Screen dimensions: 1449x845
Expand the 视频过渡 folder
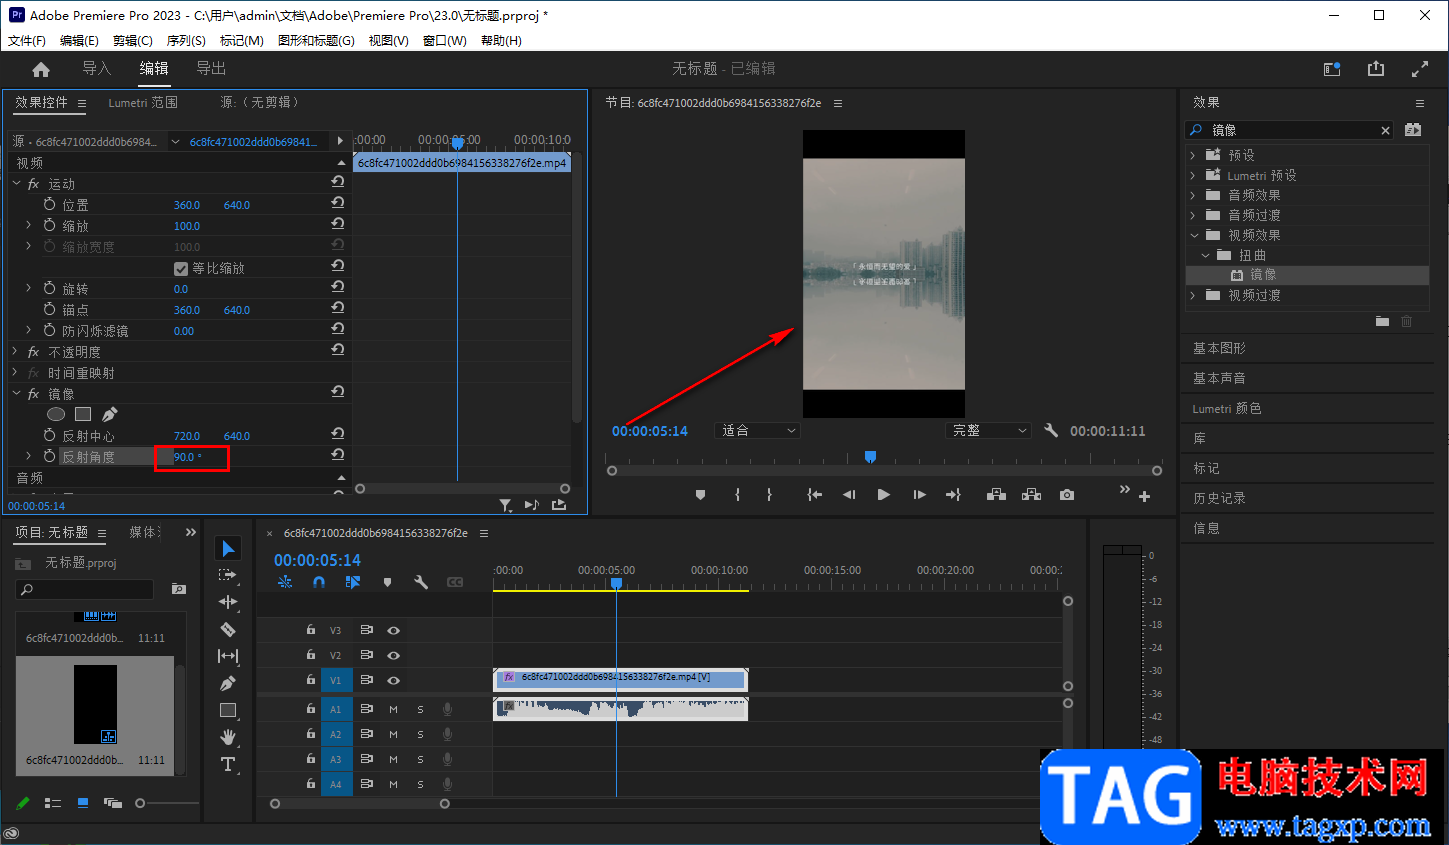click(x=1193, y=295)
